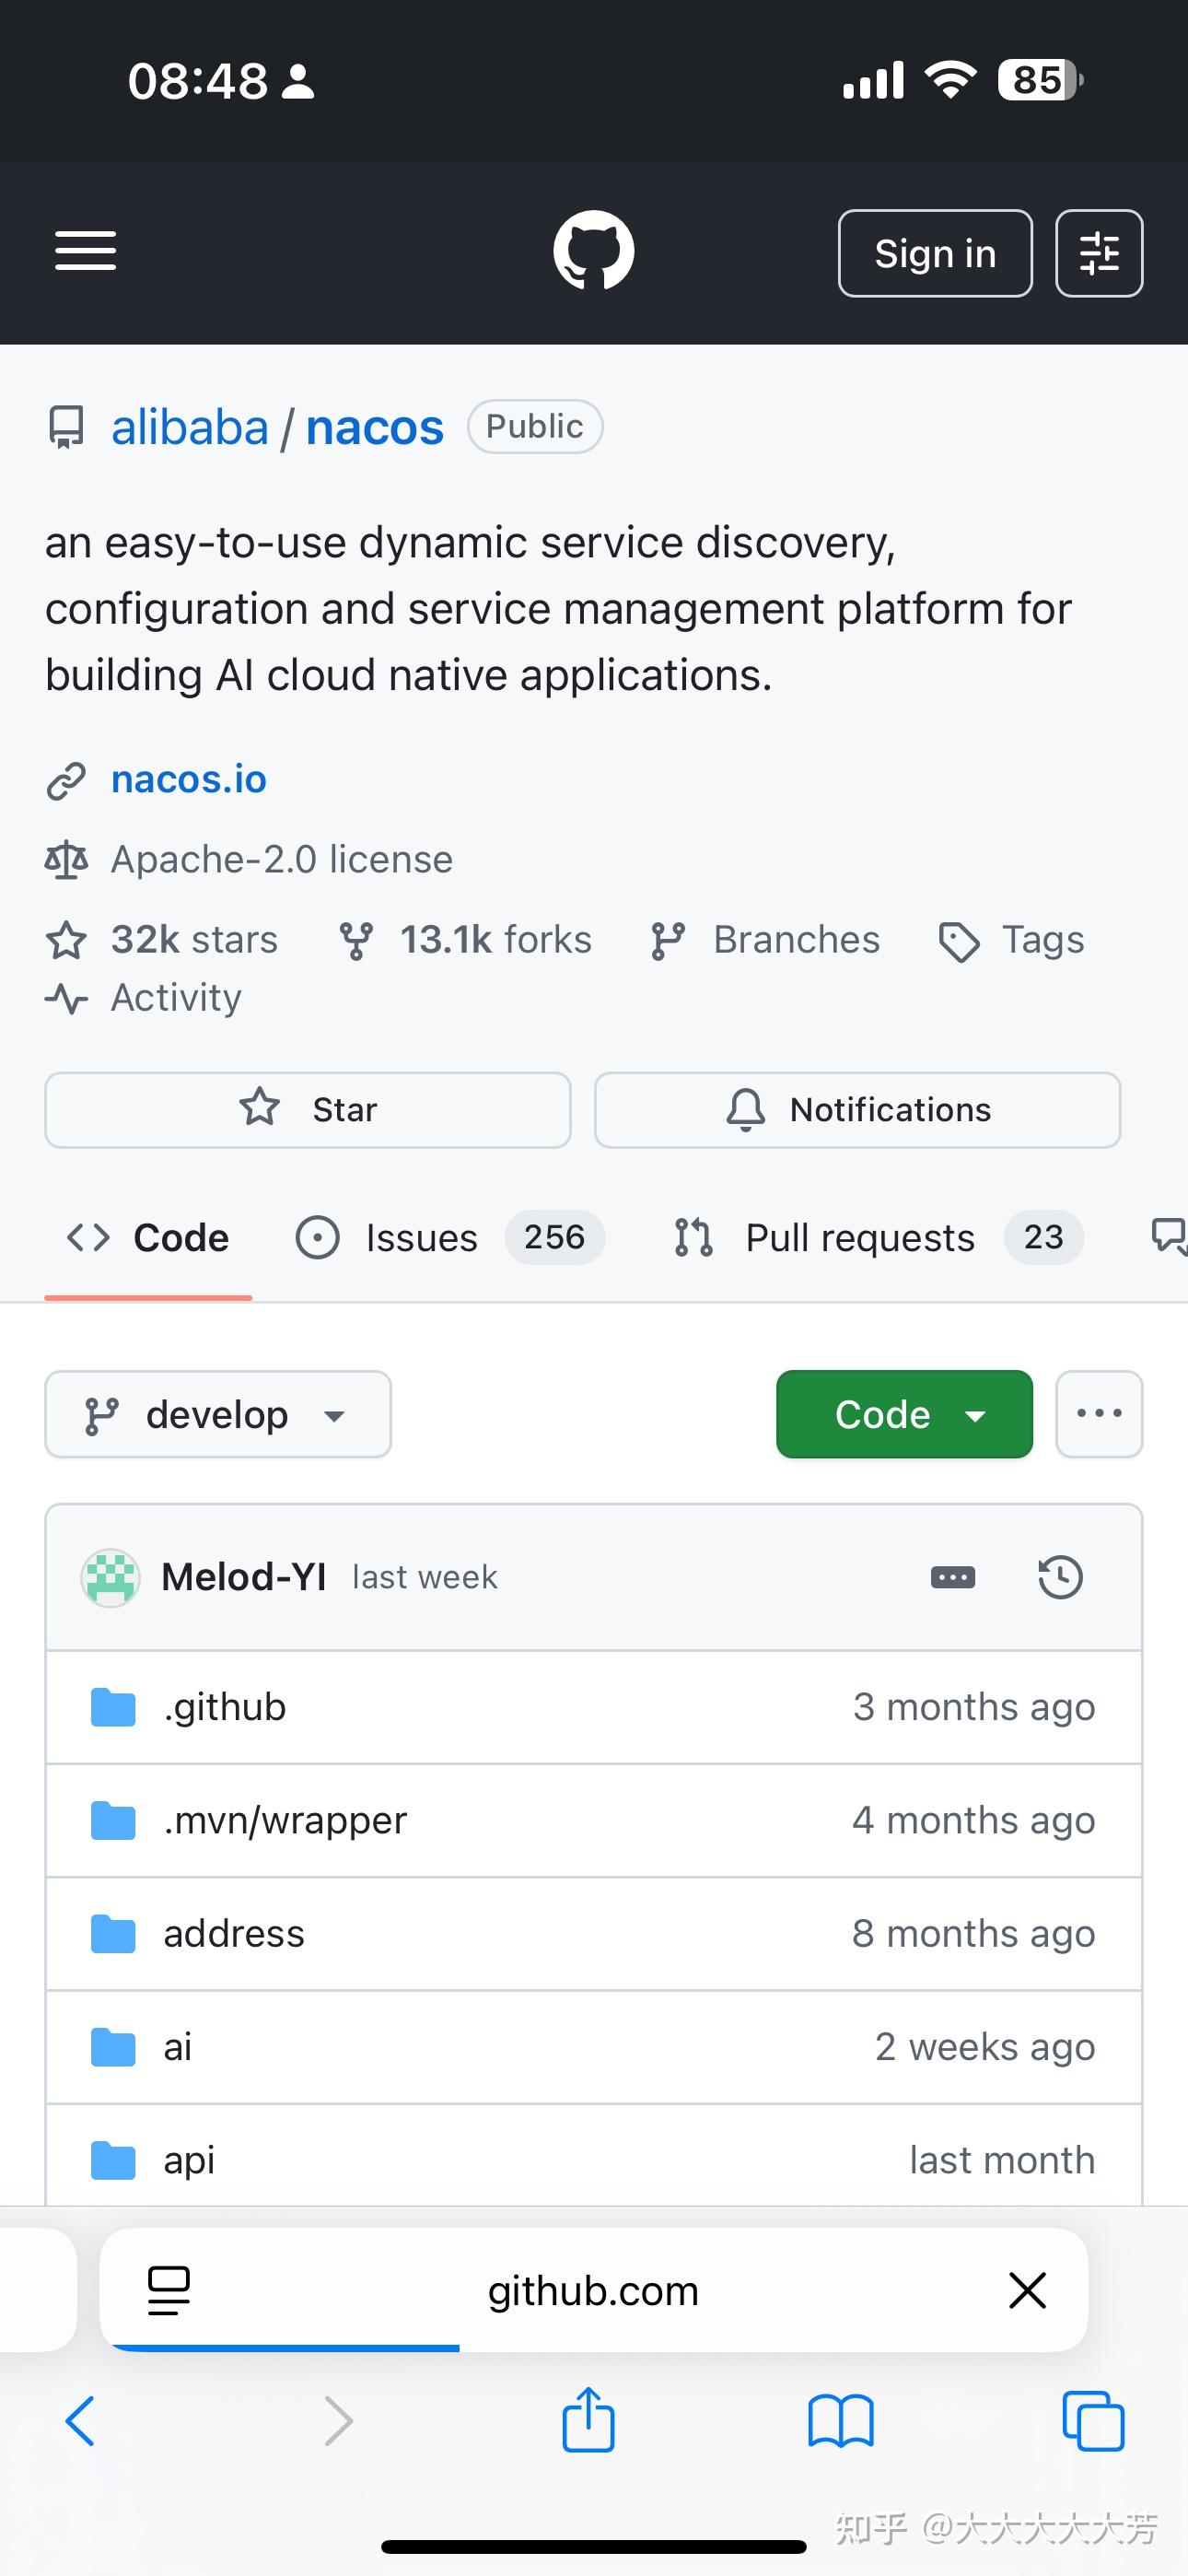The width and height of the screenshot is (1188, 2576).
Task: Open Safari page reader menu icon
Action: click(169, 2290)
